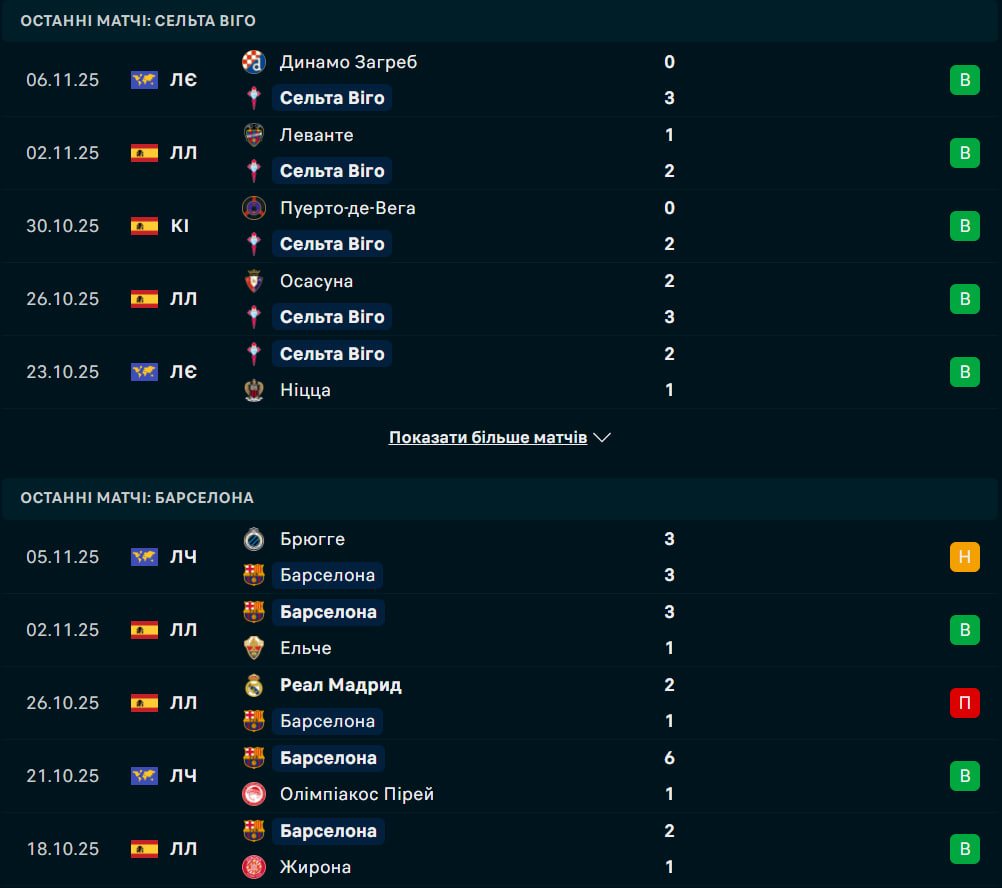Image resolution: width=1002 pixels, height=888 pixels.
Task: Click the Puerto de Vega crest
Action: point(254,208)
